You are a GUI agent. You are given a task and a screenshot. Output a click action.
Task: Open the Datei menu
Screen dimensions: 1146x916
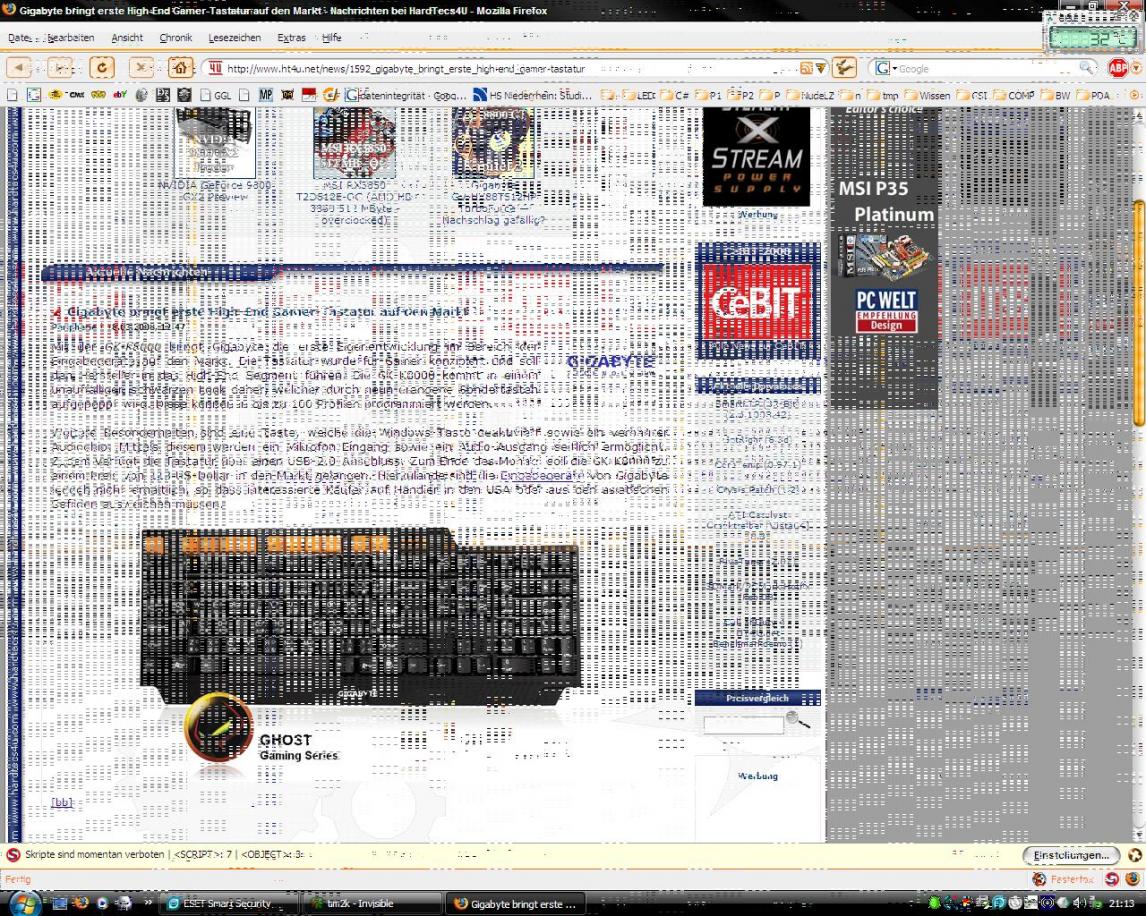click(20, 37)
